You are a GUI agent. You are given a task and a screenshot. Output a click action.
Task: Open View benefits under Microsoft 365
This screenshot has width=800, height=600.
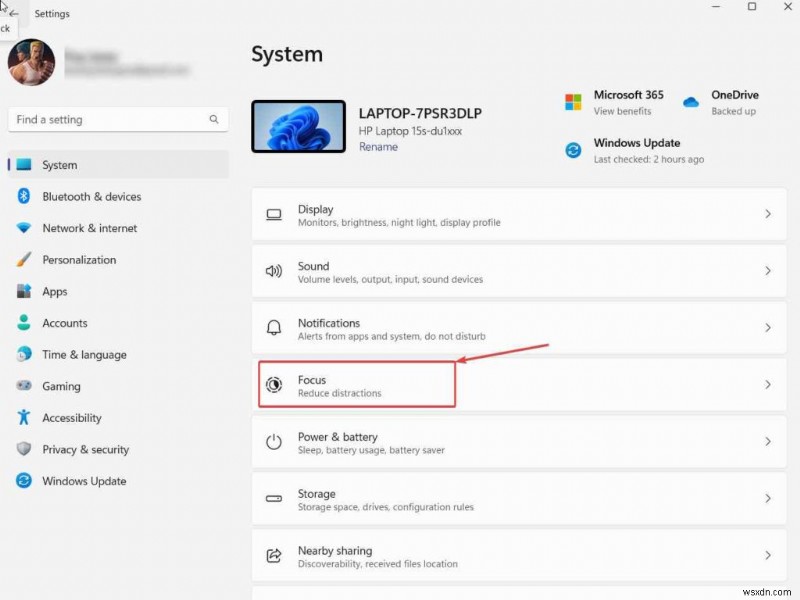[621, 111]
